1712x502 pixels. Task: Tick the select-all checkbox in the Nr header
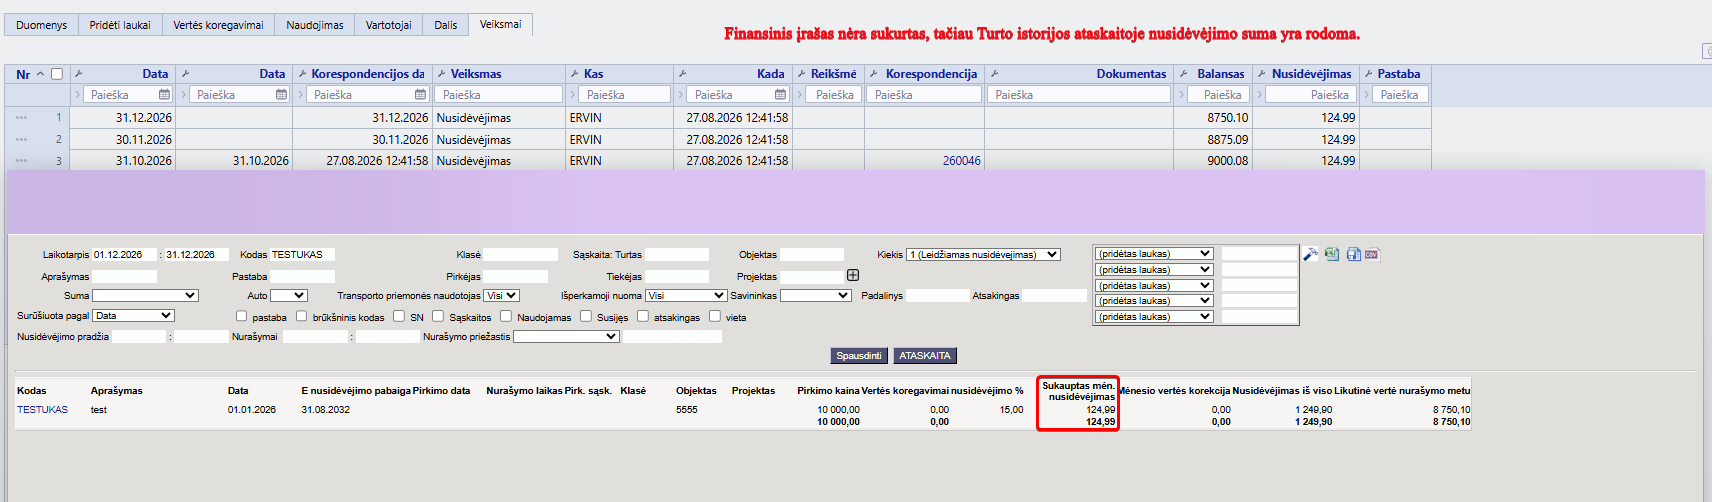click(57, 74)
